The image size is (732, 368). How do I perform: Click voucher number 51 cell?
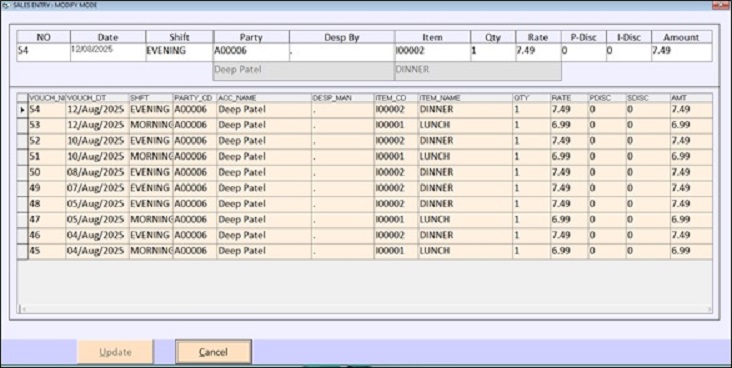[47, 157]
